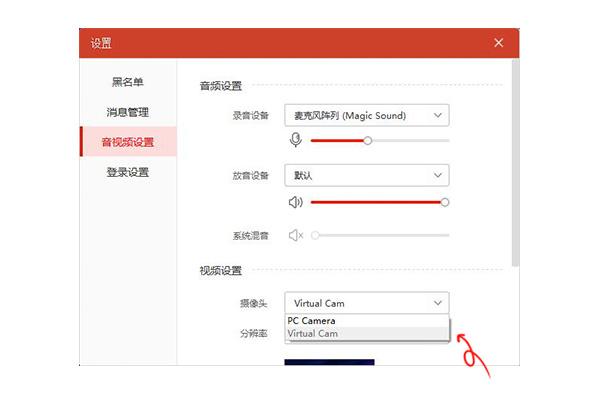Select the 音视频设置 tab
This screenshot has width=600, height=403.
129,142
